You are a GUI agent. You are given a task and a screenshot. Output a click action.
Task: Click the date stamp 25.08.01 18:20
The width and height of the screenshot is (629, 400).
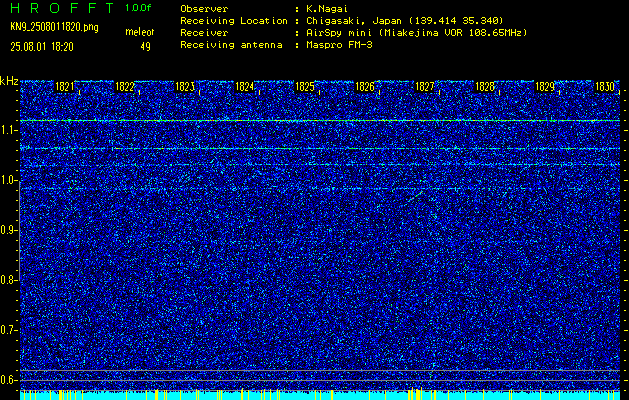pos(42,47)
